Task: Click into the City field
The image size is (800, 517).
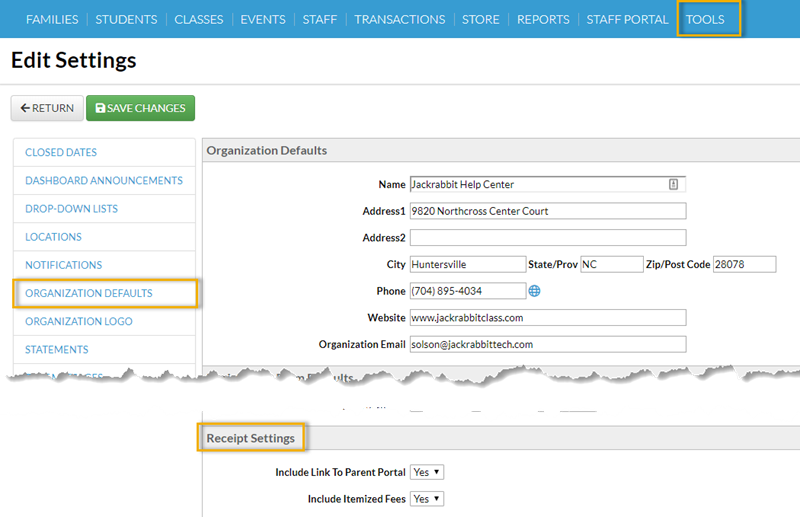Action: pyautogui.click(x=467, y=264)
